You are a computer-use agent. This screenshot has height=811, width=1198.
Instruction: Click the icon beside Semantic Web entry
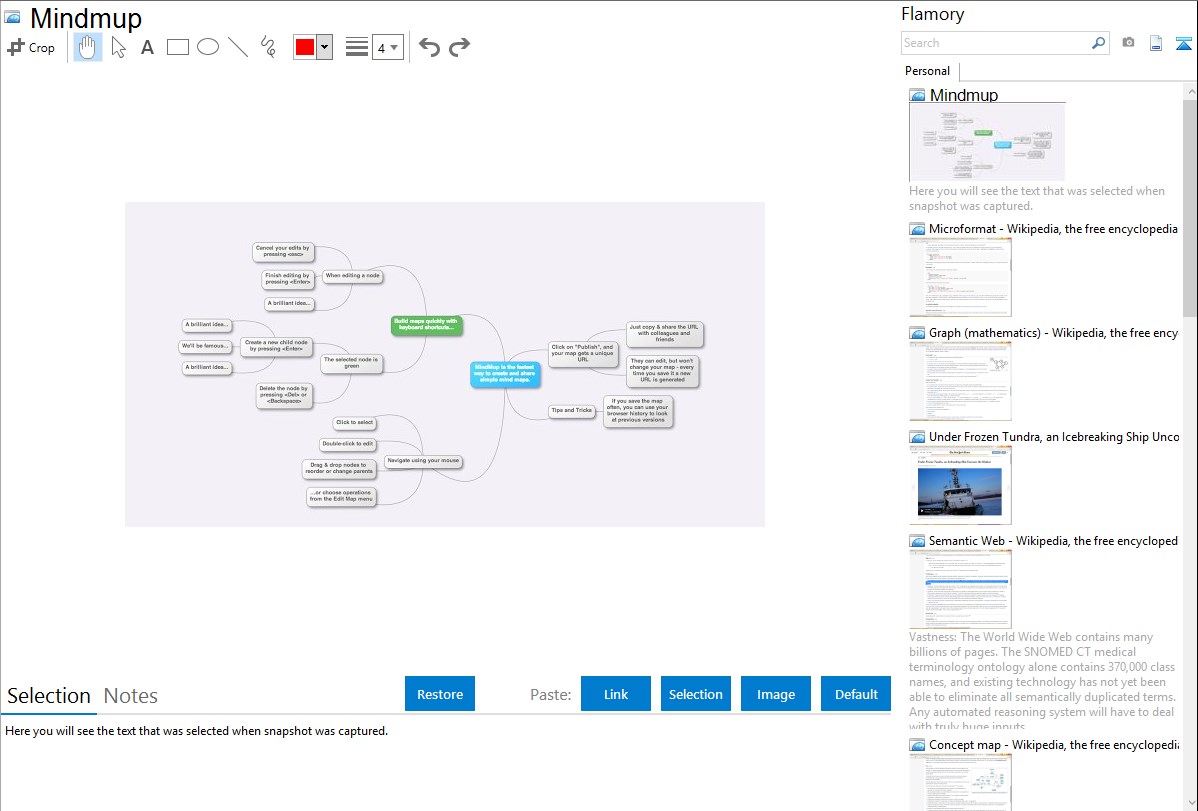(x=917, y=540)
